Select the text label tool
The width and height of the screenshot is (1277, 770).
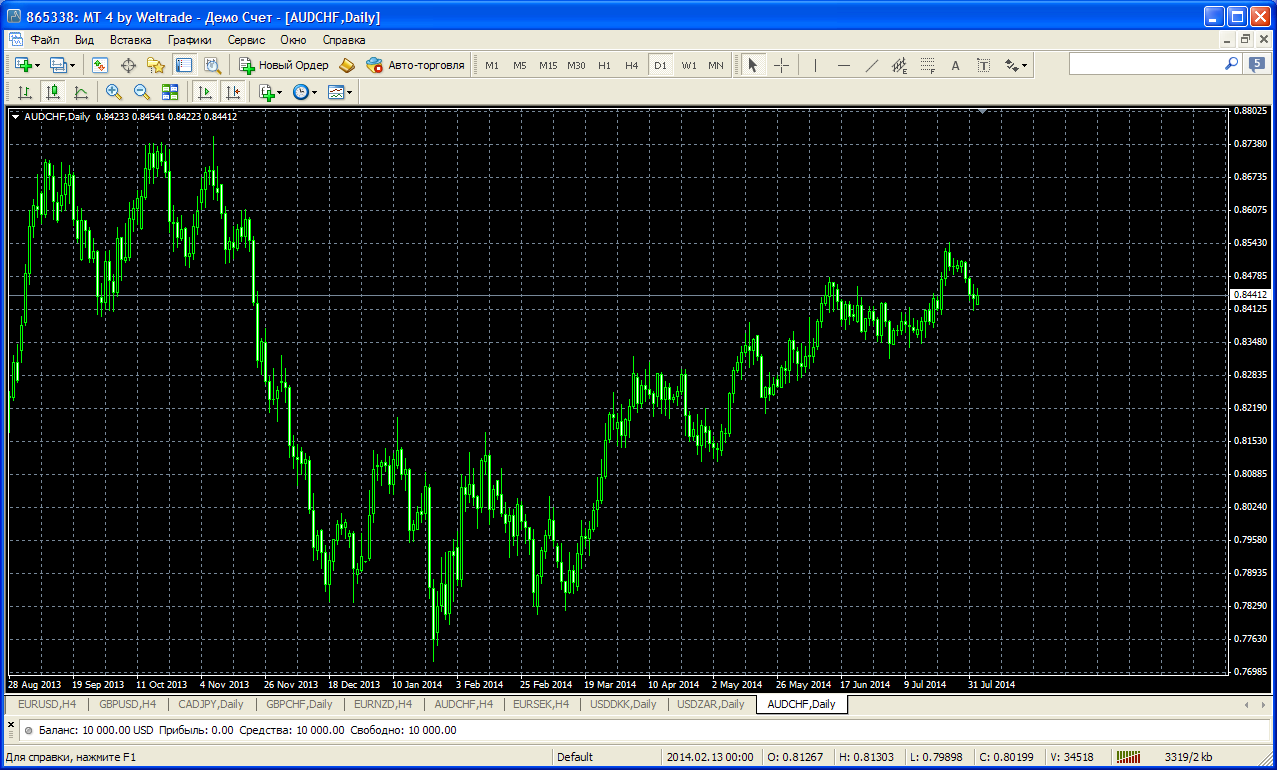(x=983, y=65)
